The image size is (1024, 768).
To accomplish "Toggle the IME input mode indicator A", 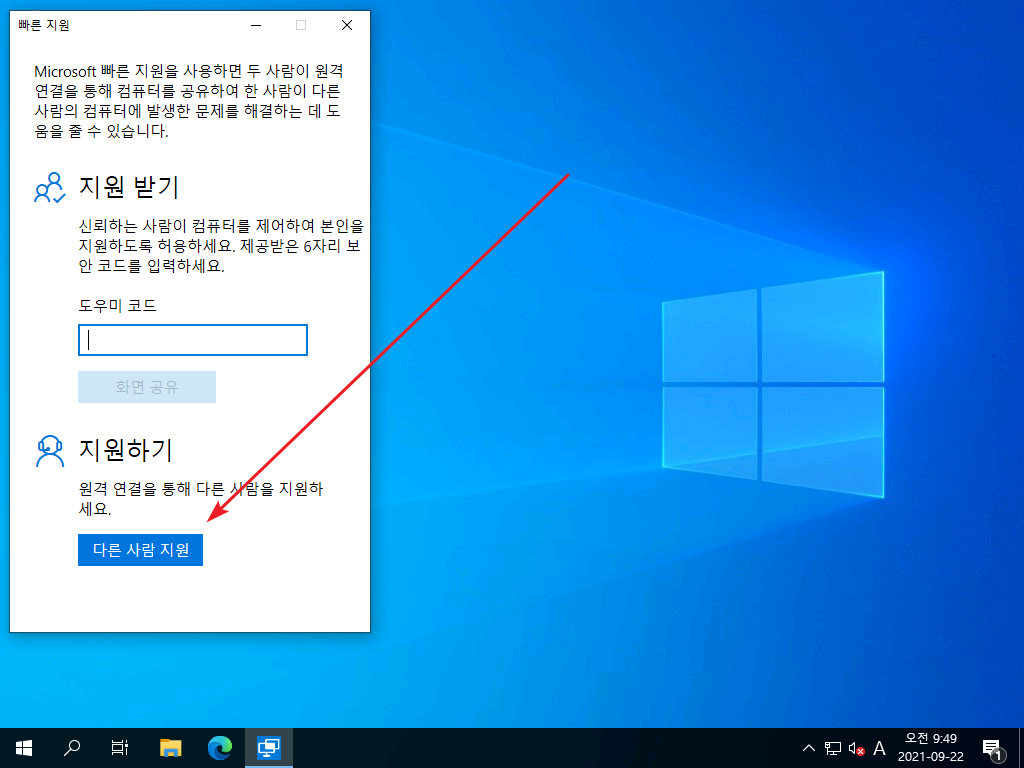I will pyautogui.click(x=879, y=748).
